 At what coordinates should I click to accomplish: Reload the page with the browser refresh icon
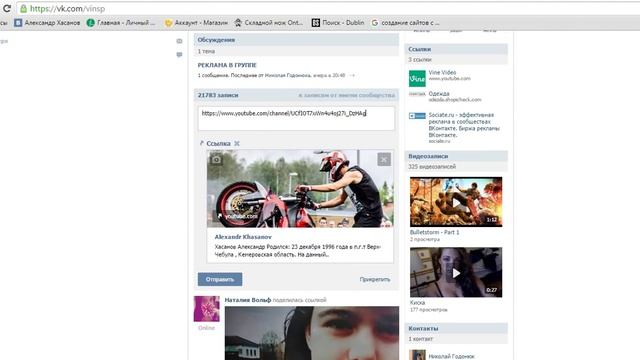pyautogui.click(x=7, y=8)
